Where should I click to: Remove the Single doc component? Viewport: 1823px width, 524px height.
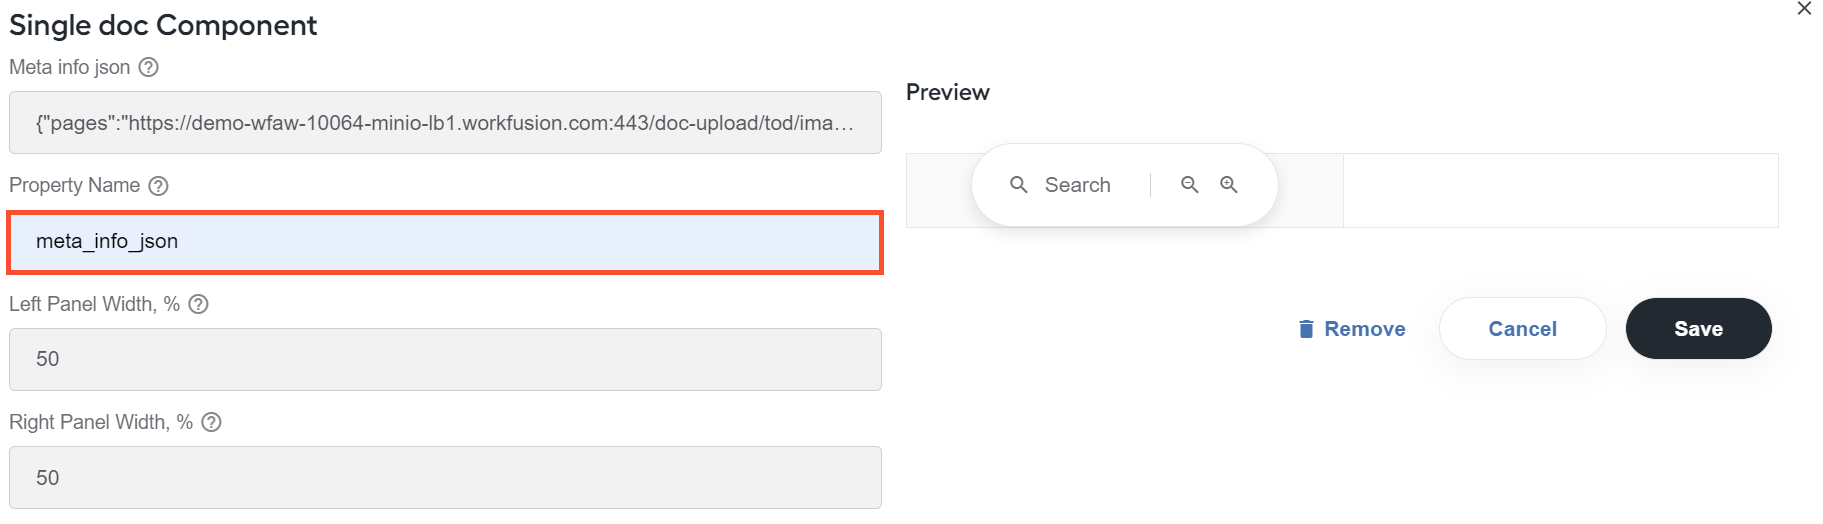[1352, 329]
